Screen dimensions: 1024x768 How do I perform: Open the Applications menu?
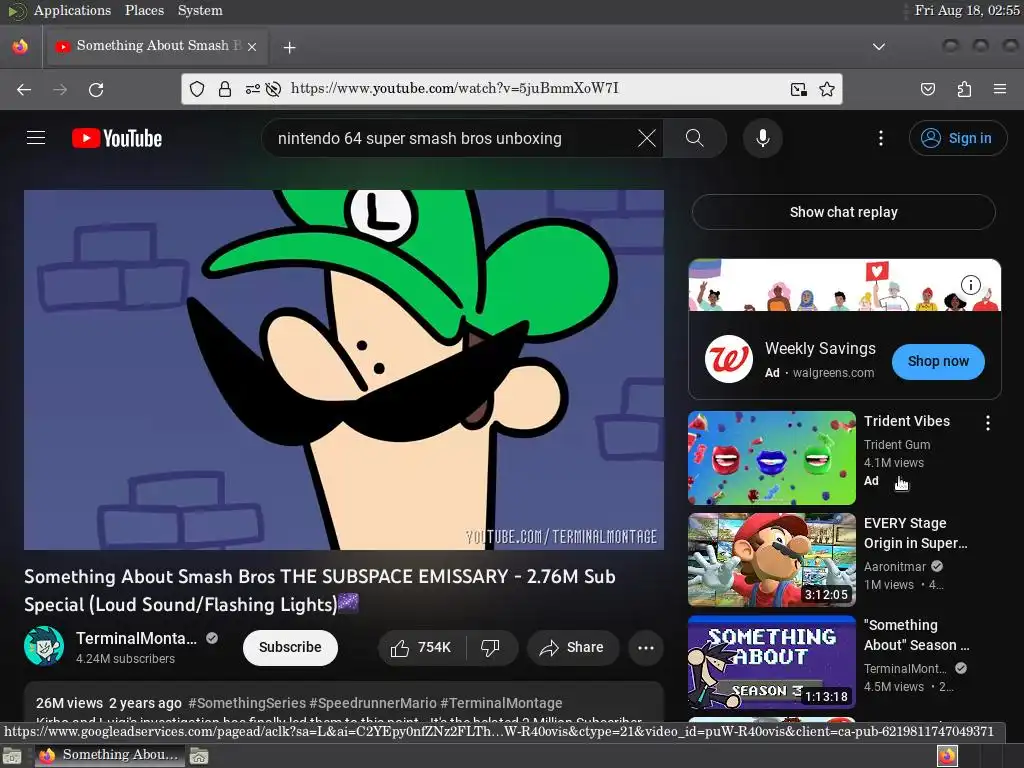[x=72, y=10]
